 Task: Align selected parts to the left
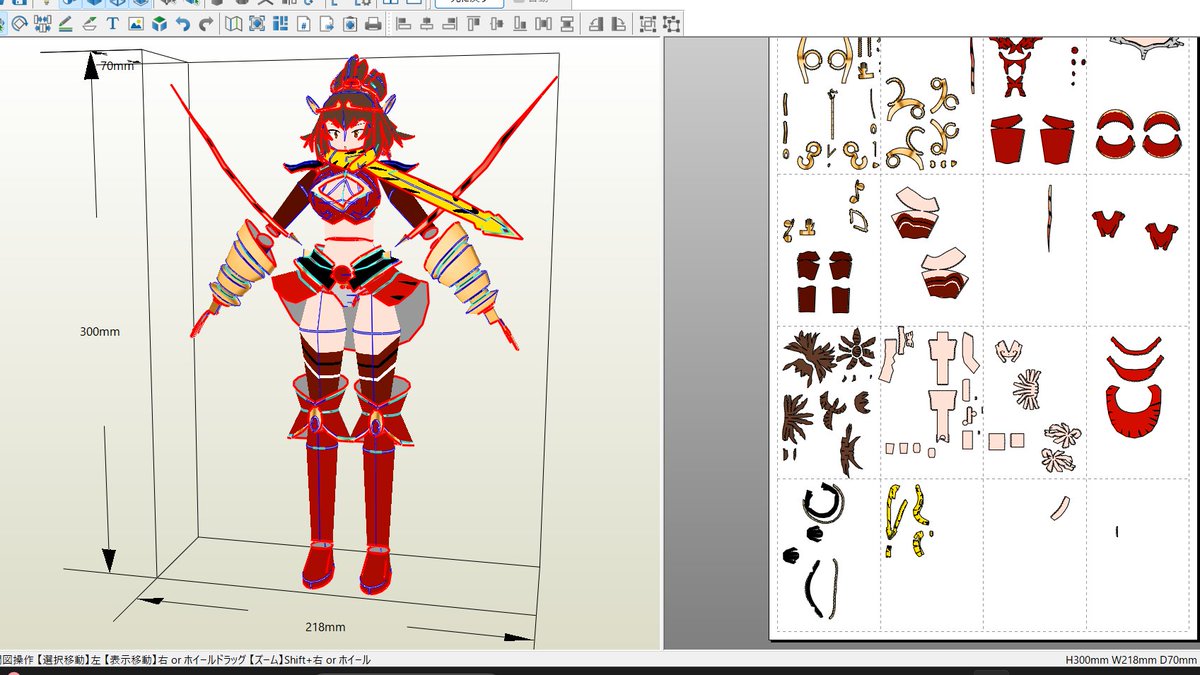click(x=403, y=23)
